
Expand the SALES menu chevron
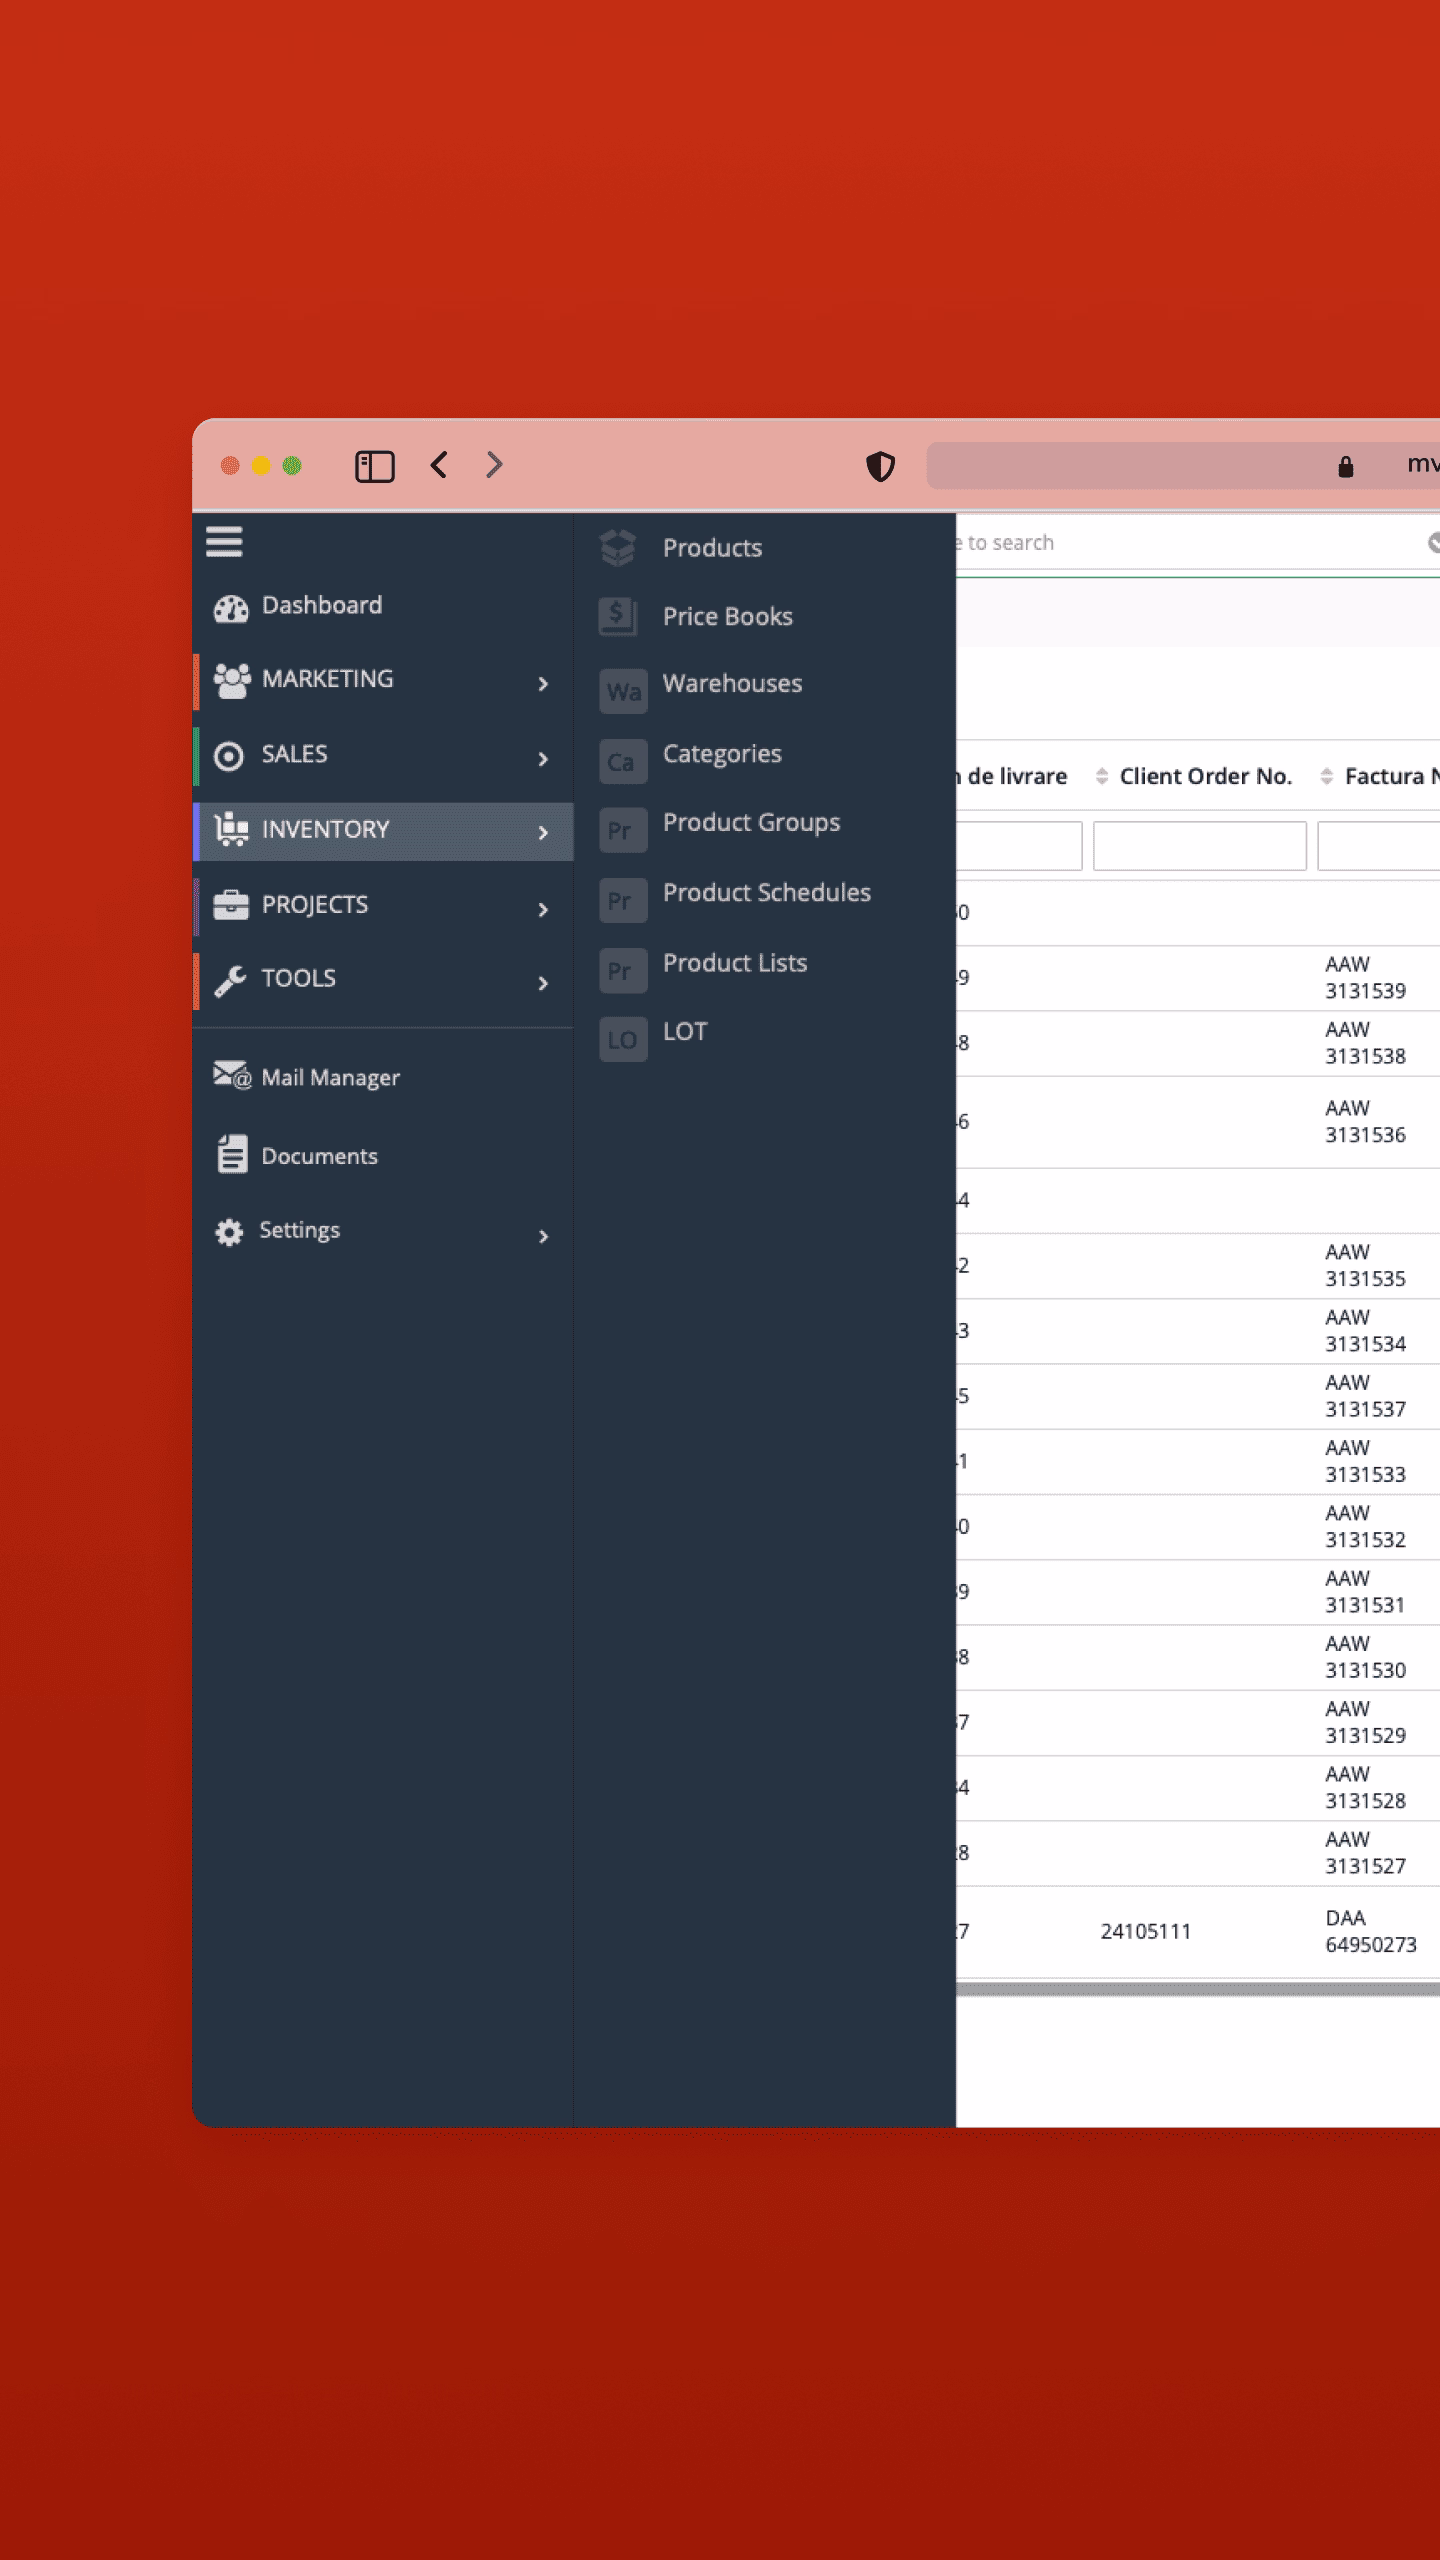point(543,759)
